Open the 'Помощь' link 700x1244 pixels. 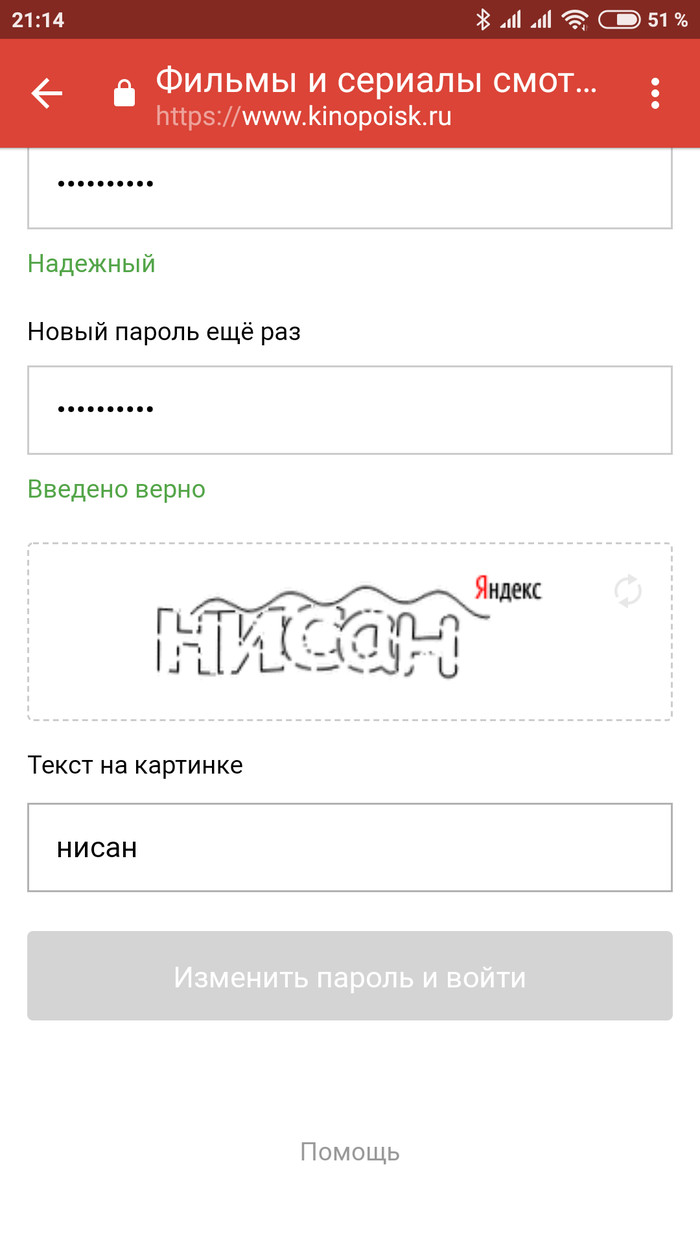[350, 1151]
